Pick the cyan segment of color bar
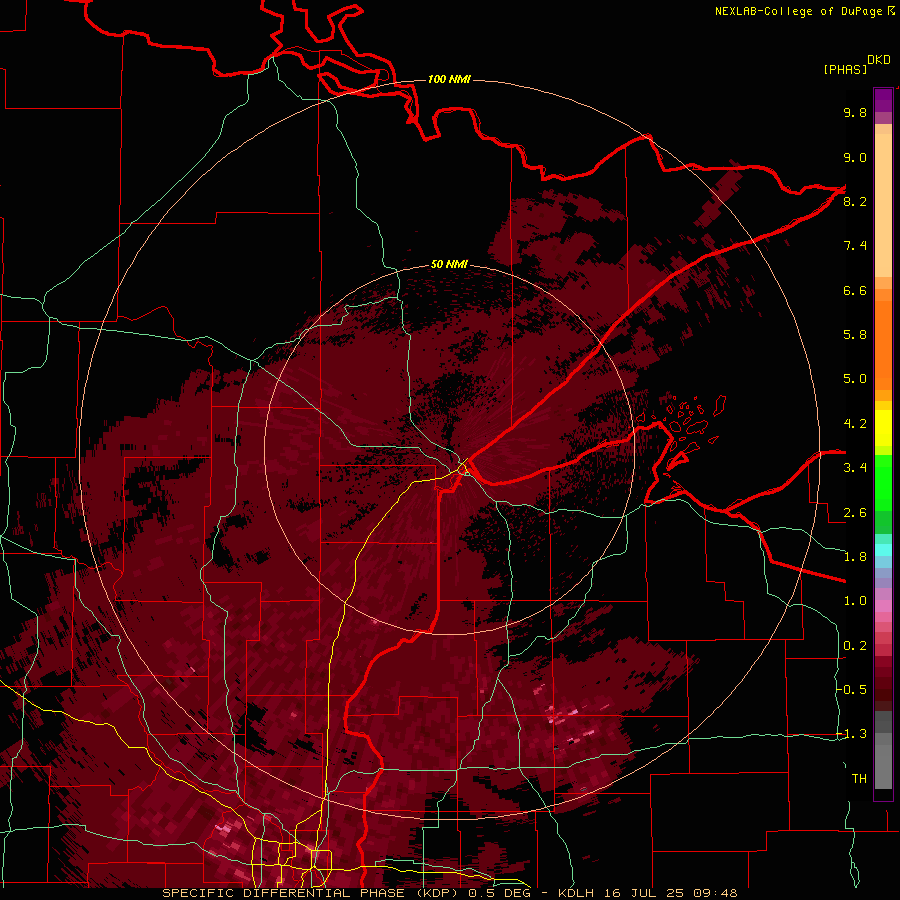900x900 pixels. 883,550
